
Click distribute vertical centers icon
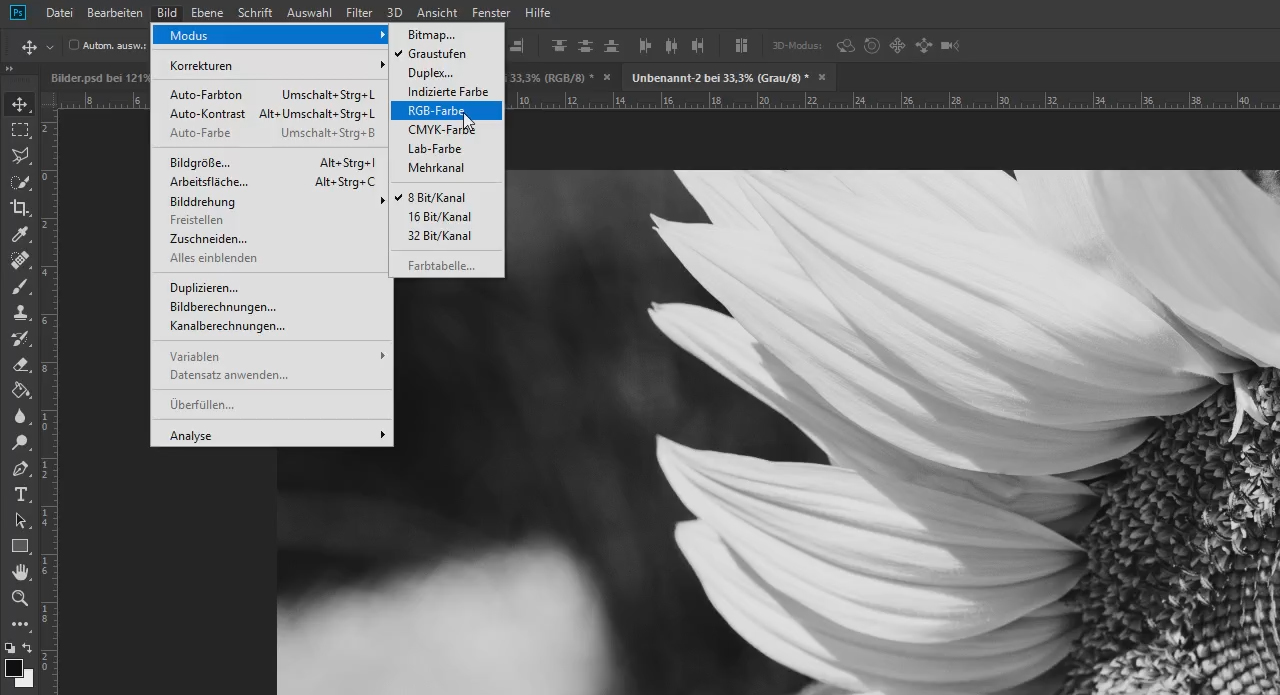tap(585, 46)
